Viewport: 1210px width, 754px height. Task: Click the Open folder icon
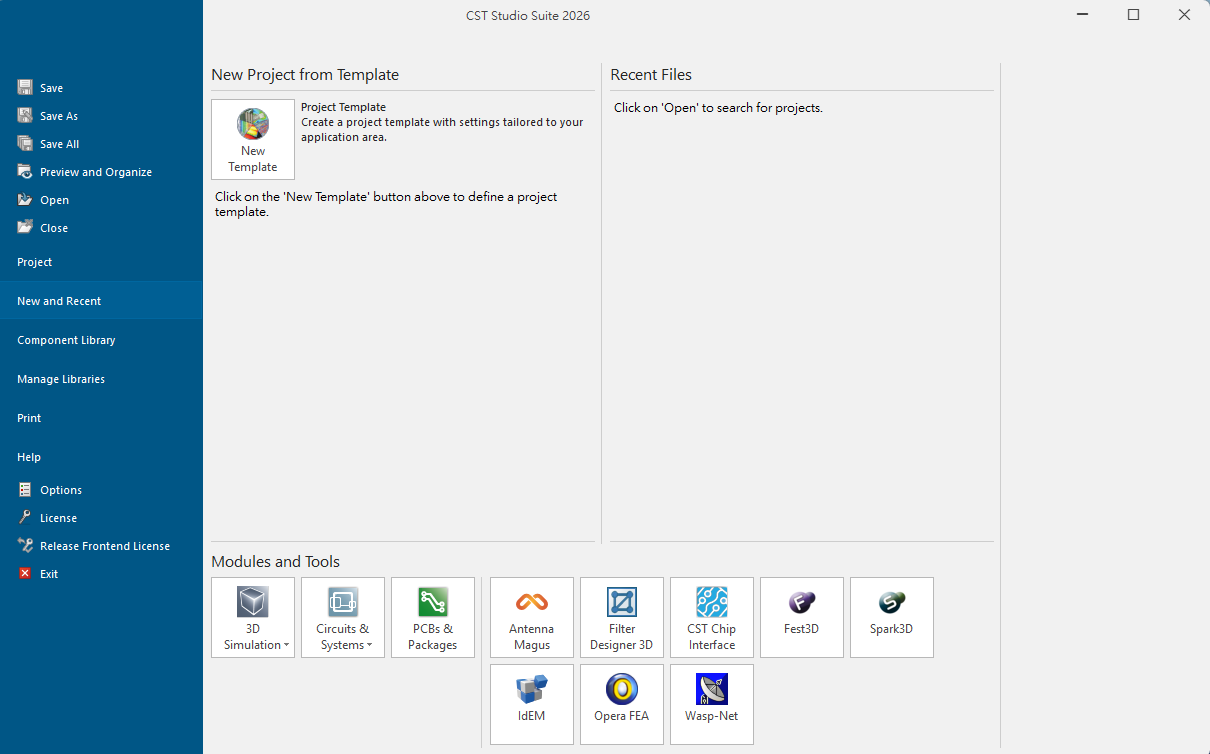(25, 200)
